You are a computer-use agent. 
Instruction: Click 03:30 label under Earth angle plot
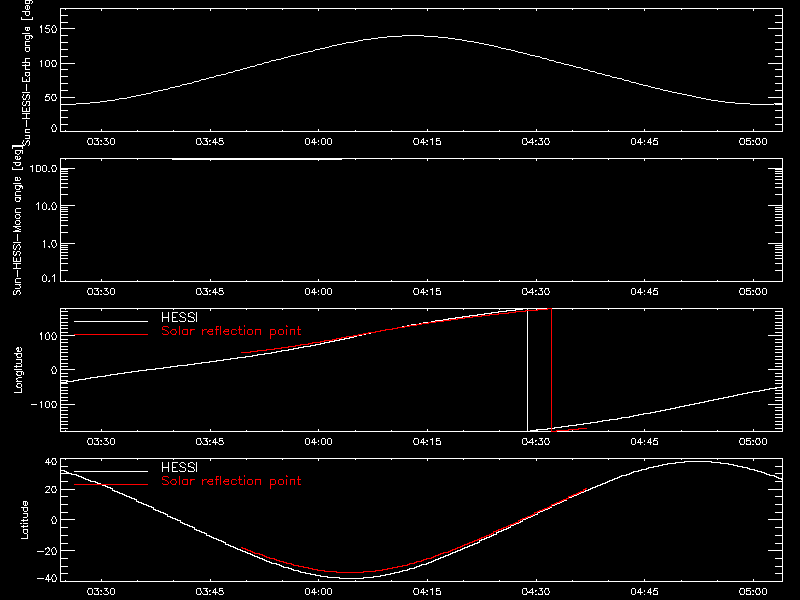point(101,142)
